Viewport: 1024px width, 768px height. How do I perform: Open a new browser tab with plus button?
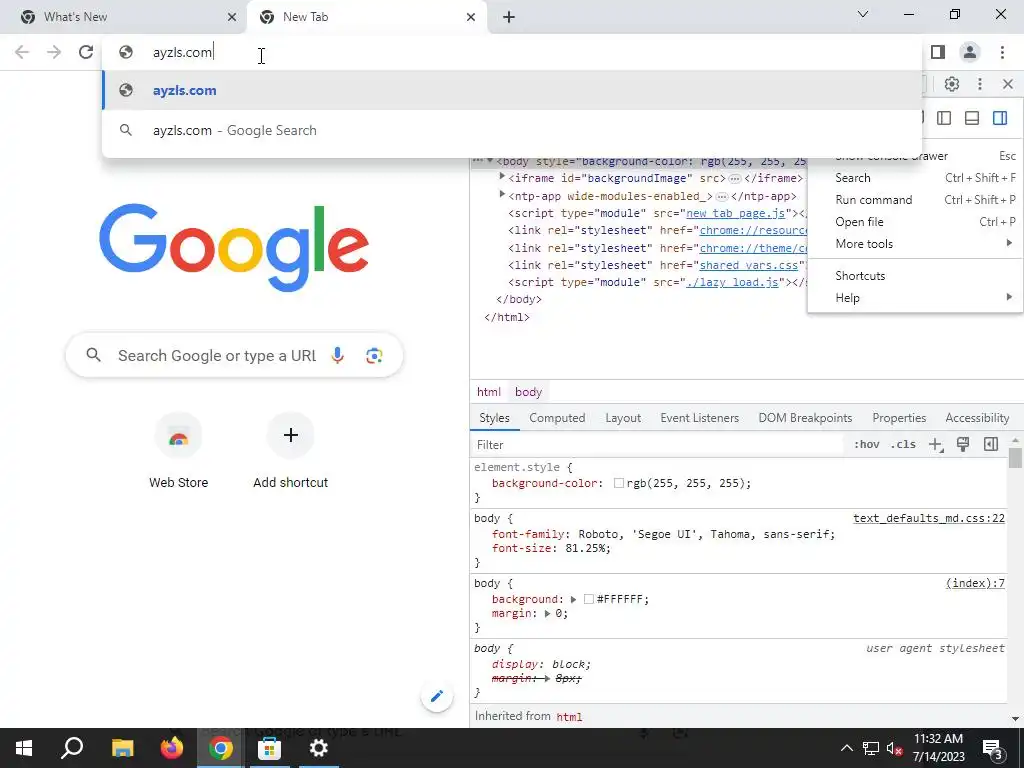(509, 17)
